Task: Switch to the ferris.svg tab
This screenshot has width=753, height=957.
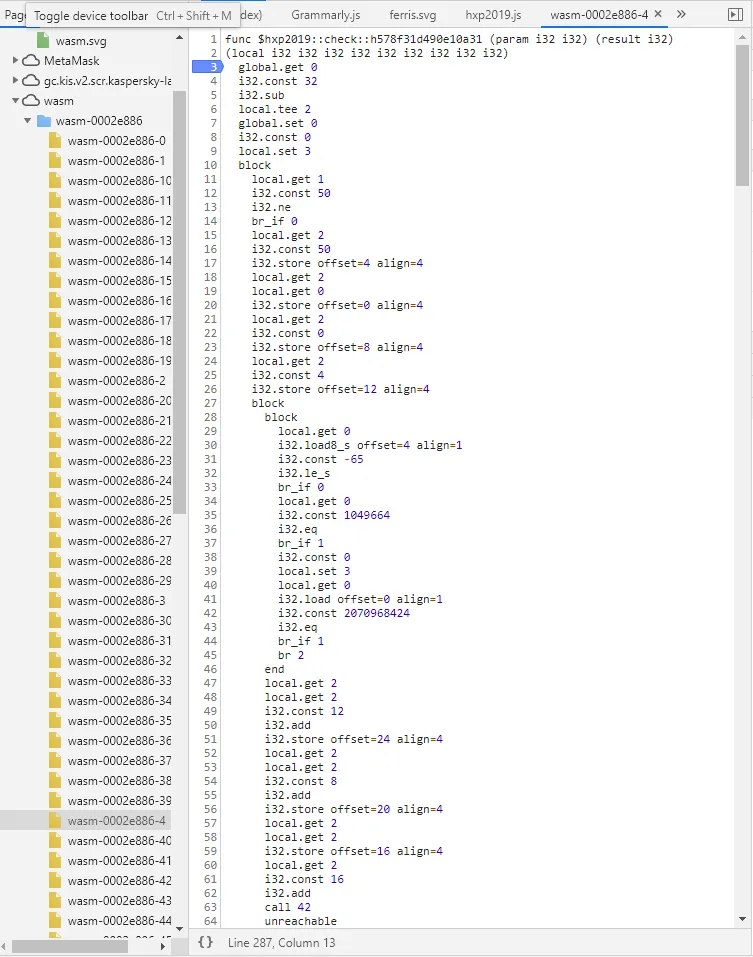Action: [x=413, y=14]
